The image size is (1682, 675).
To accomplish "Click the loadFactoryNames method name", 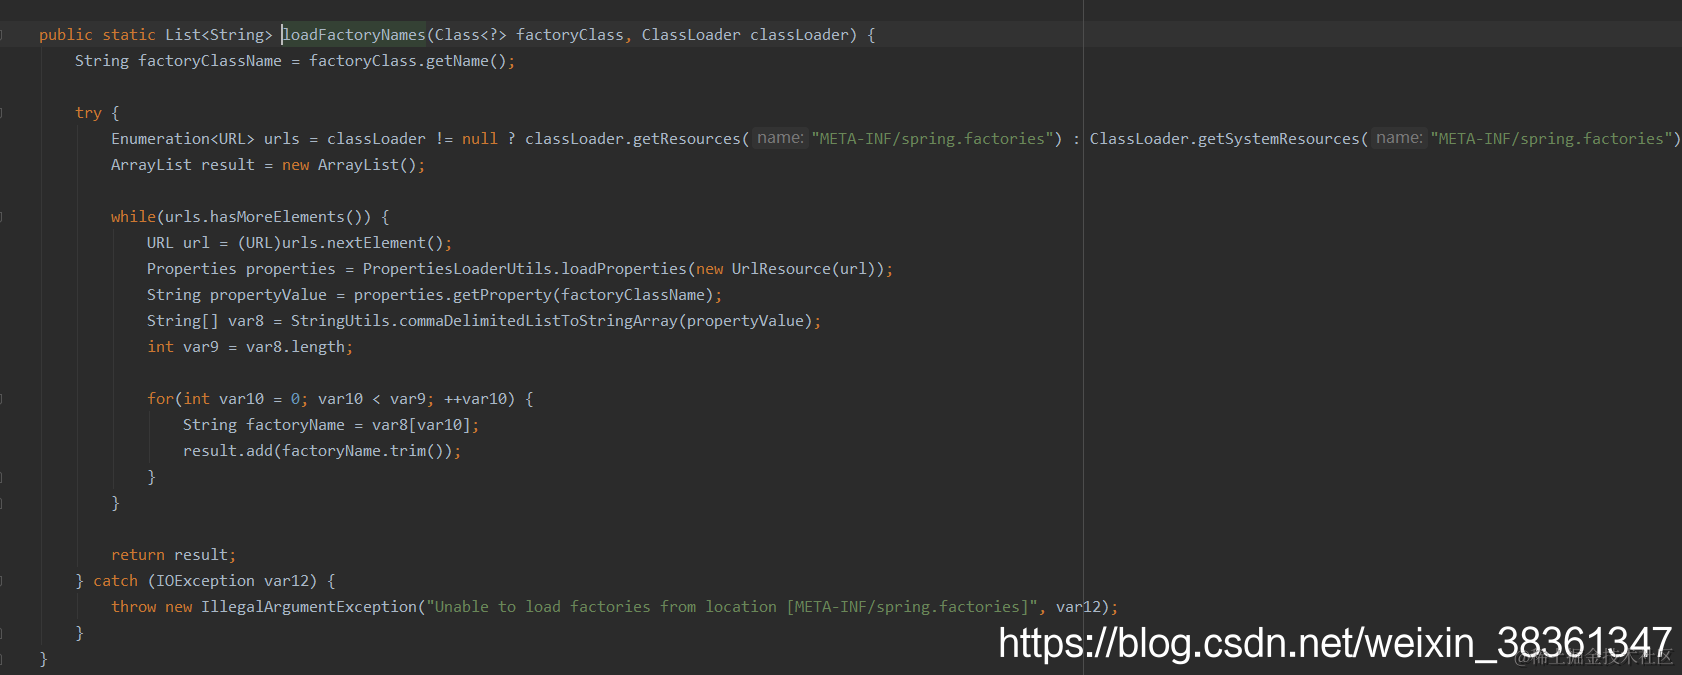I will click(354, 35).
